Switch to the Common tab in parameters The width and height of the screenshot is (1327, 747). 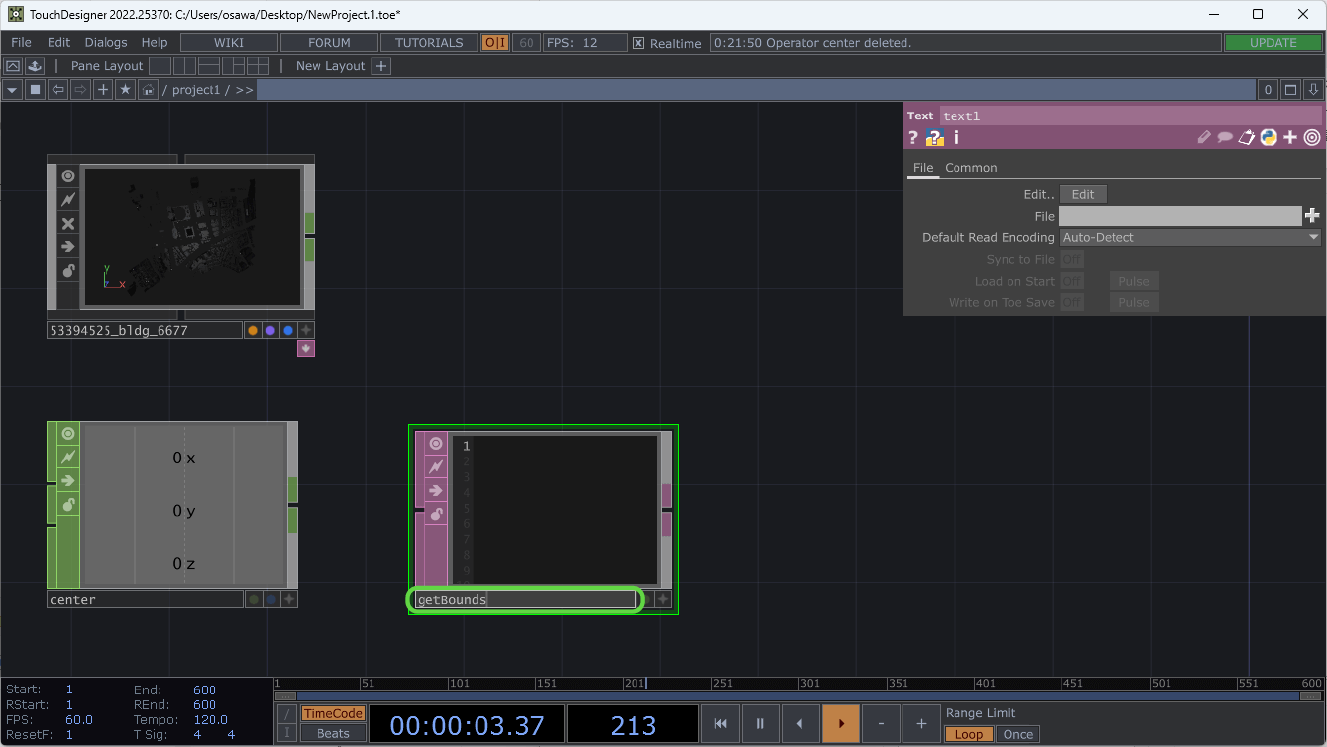[x=970, y=167]
